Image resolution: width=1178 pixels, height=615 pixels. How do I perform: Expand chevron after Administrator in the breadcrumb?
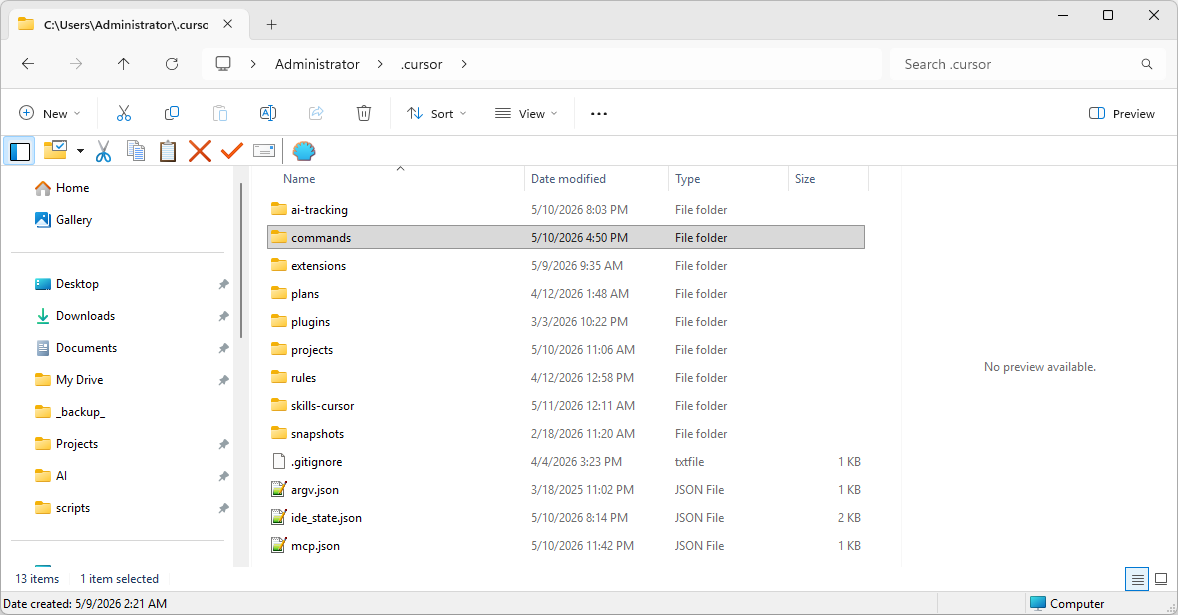click(380, 65)
